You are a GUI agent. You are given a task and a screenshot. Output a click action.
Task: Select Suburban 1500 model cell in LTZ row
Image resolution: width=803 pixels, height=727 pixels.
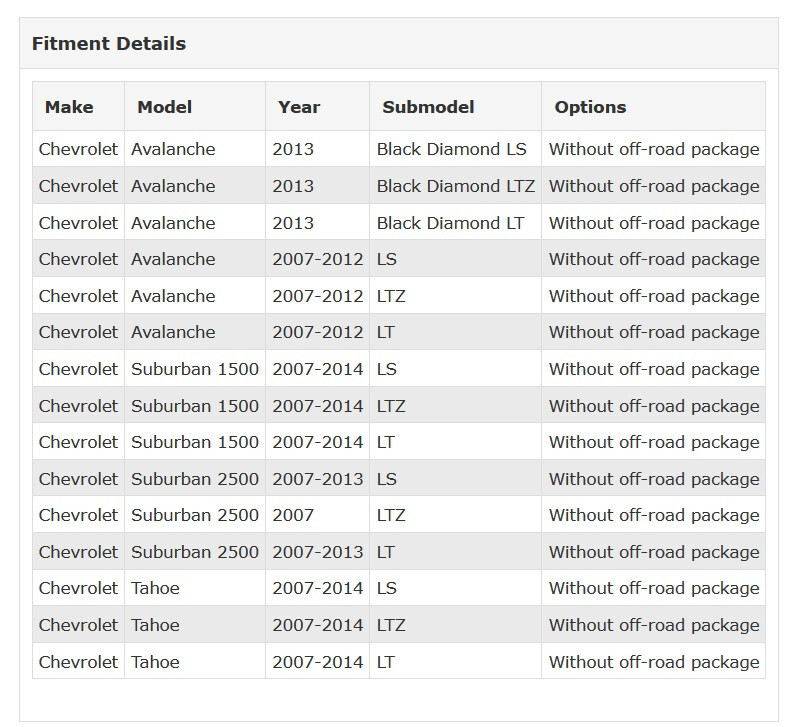(195, 405)
